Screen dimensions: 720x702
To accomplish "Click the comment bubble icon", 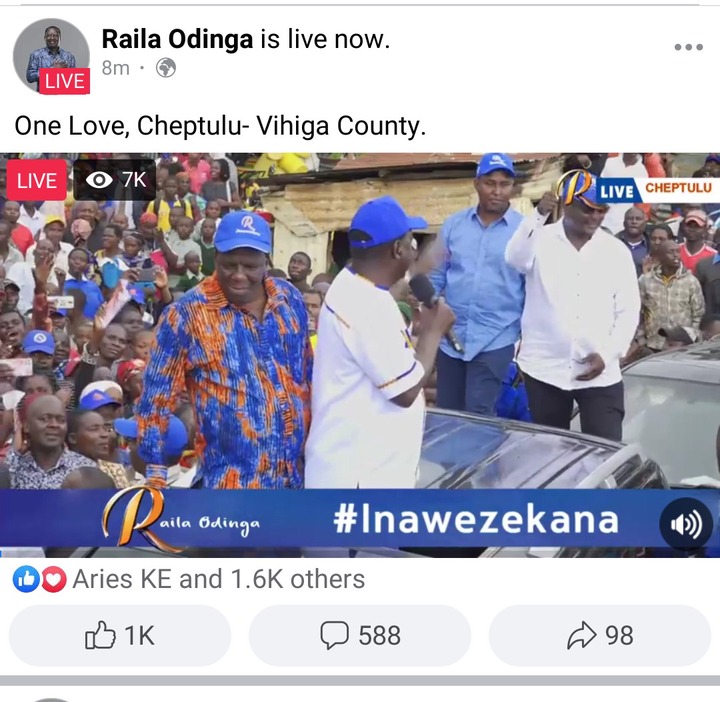I will point(334,635).
